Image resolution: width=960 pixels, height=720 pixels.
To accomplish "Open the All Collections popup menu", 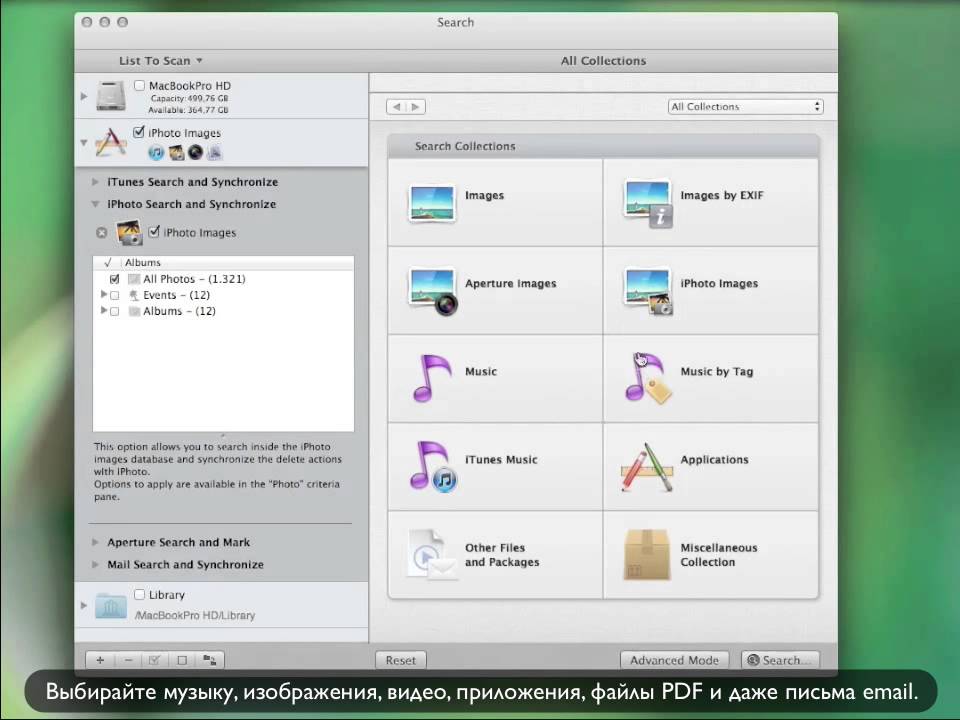I will (x=745, y=107).
